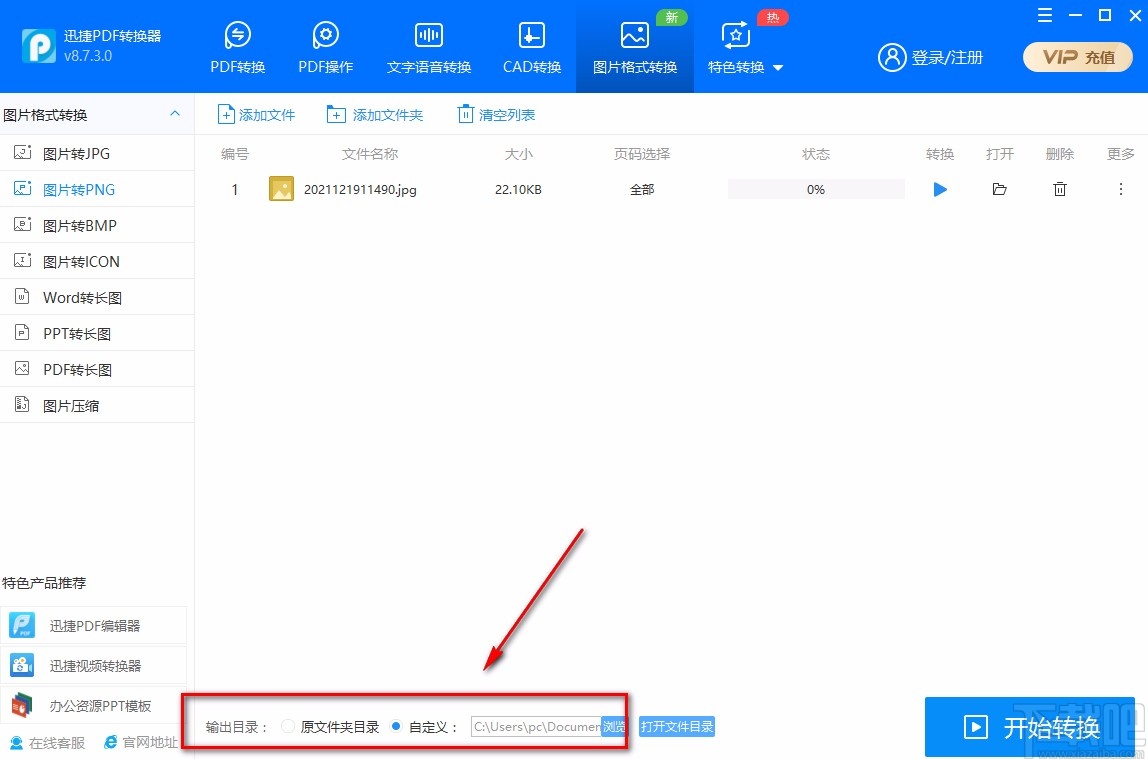Click 打开文件目录 link

pyautogui.click(x=676, y=727)
